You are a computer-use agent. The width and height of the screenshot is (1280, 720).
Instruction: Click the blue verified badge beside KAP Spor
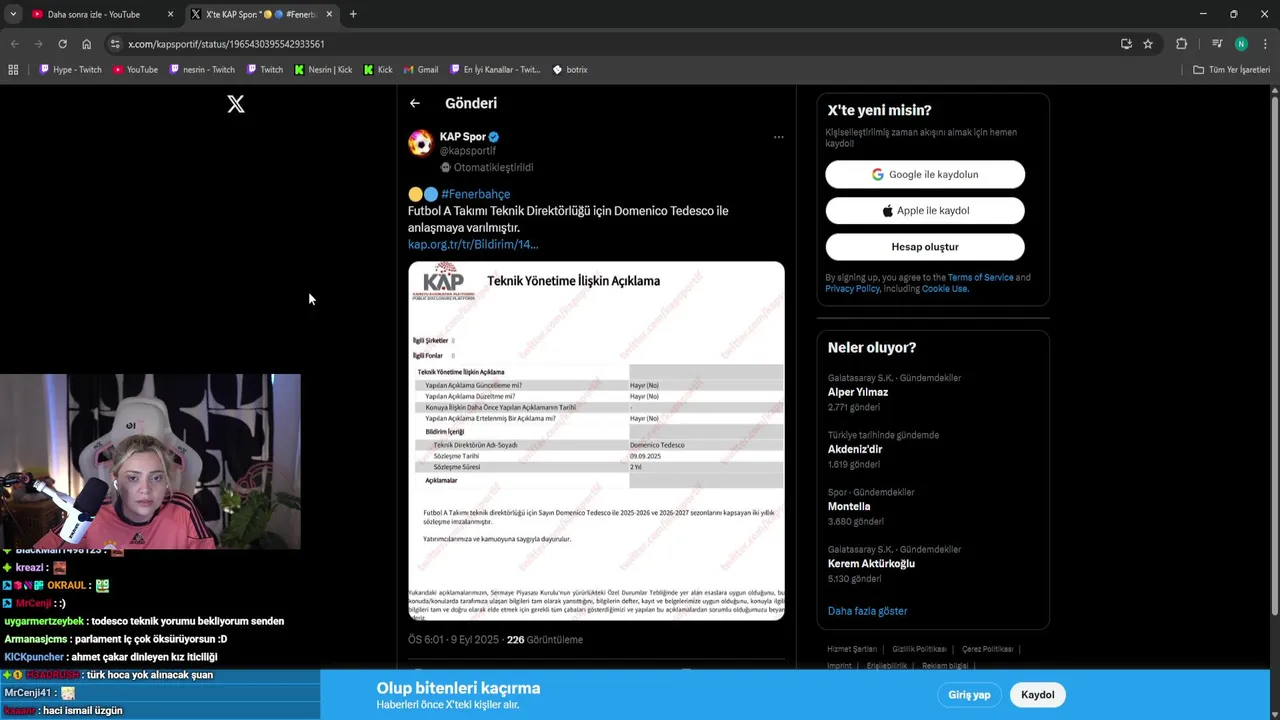pyautogui.click(x=494, y=137)
